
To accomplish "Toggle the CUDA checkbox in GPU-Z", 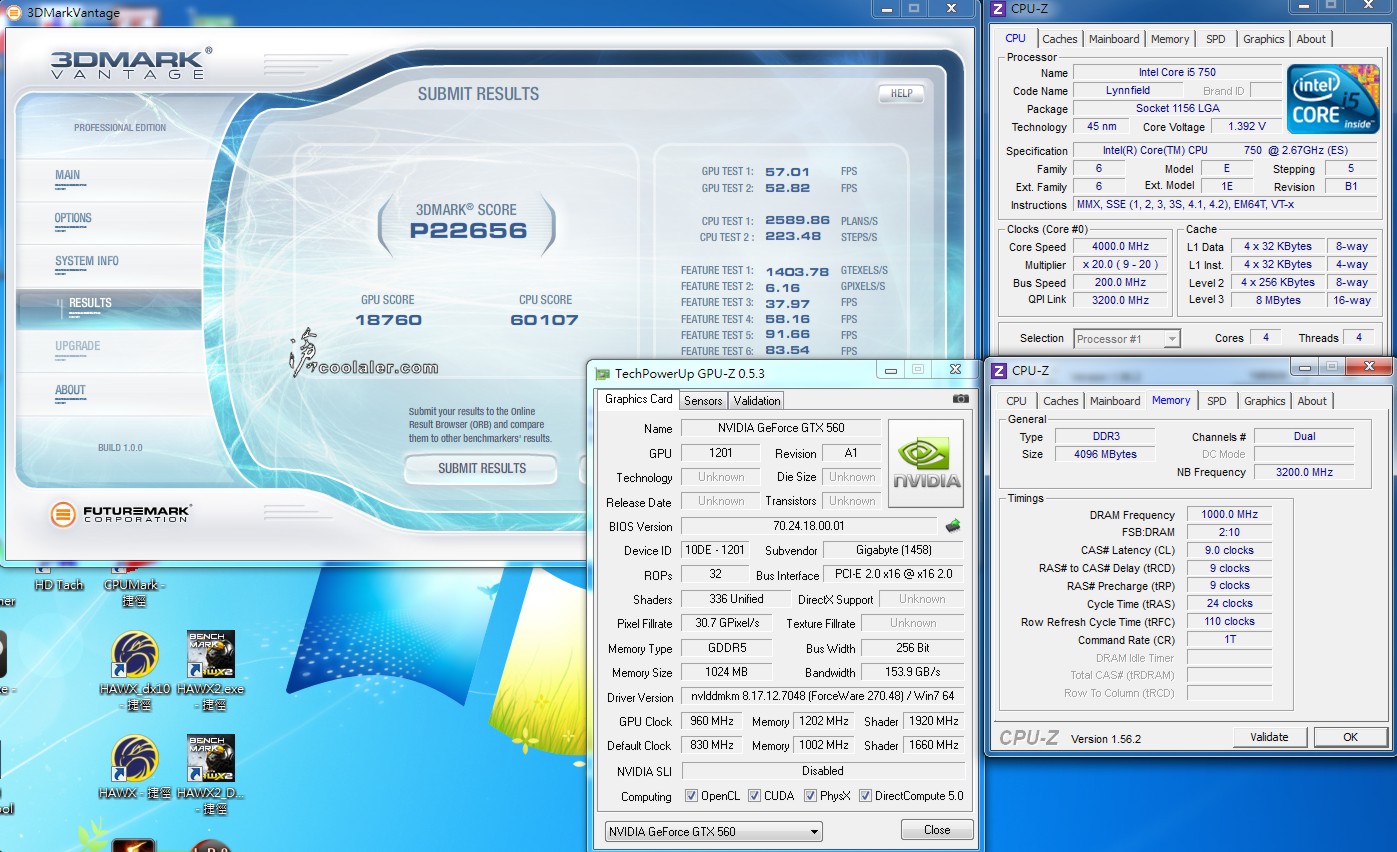I will coord(754,796).
